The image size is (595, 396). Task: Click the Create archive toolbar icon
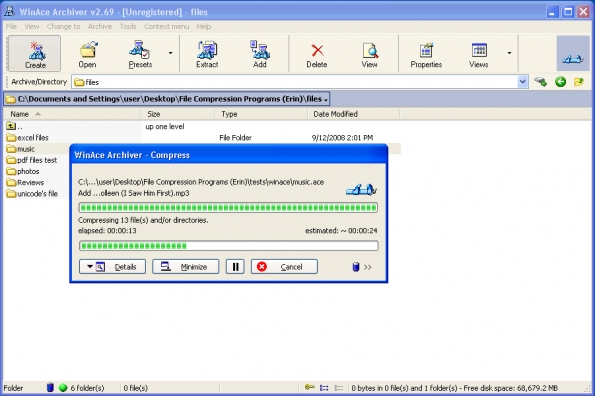point(35,53)
